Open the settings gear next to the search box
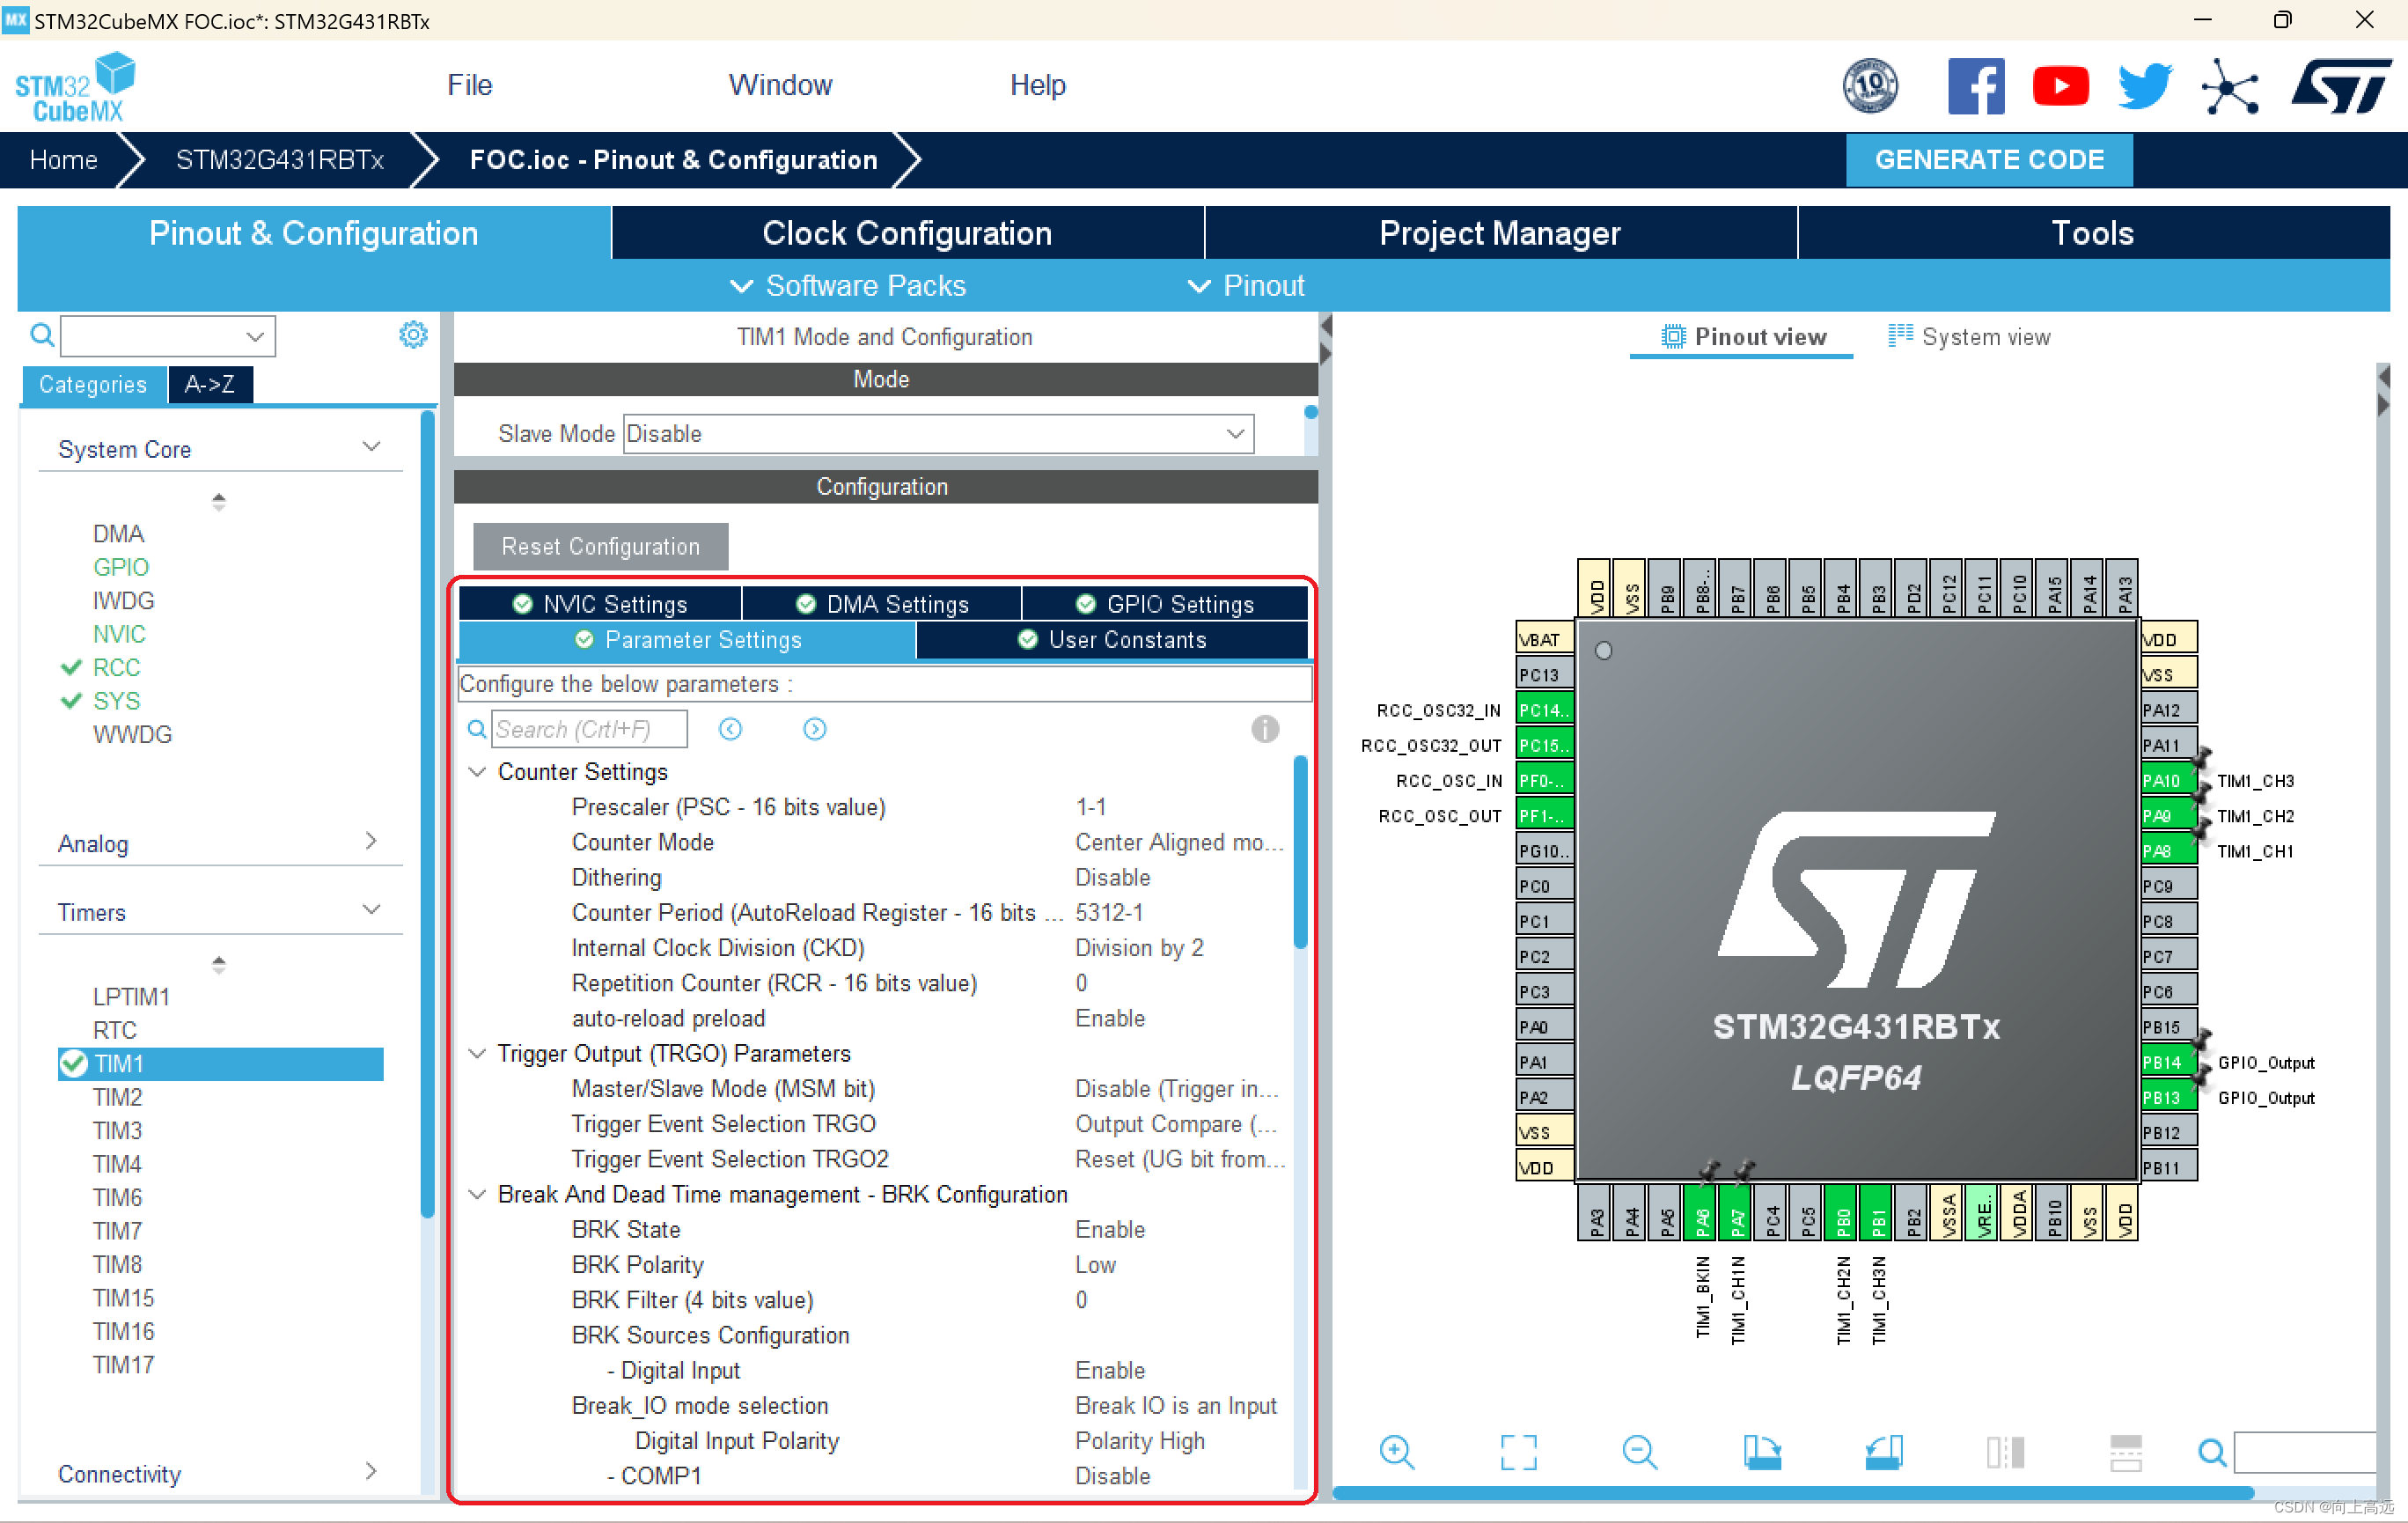The image size is (2408, 1523). point(413,335)
